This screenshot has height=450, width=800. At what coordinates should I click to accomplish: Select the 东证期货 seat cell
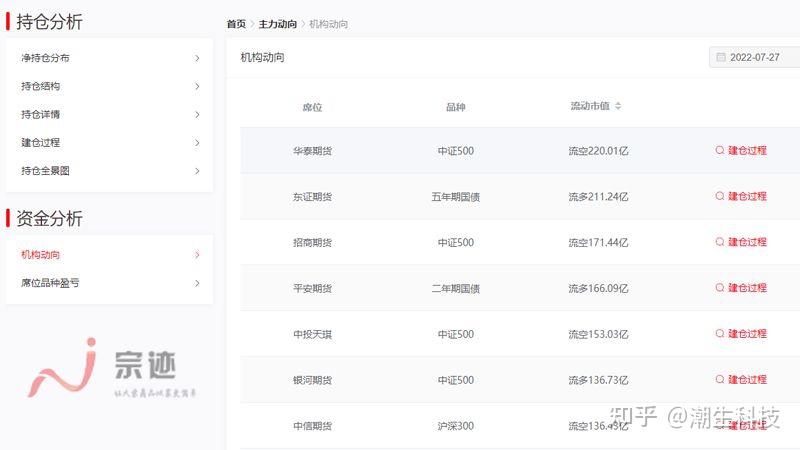[312, 197]
